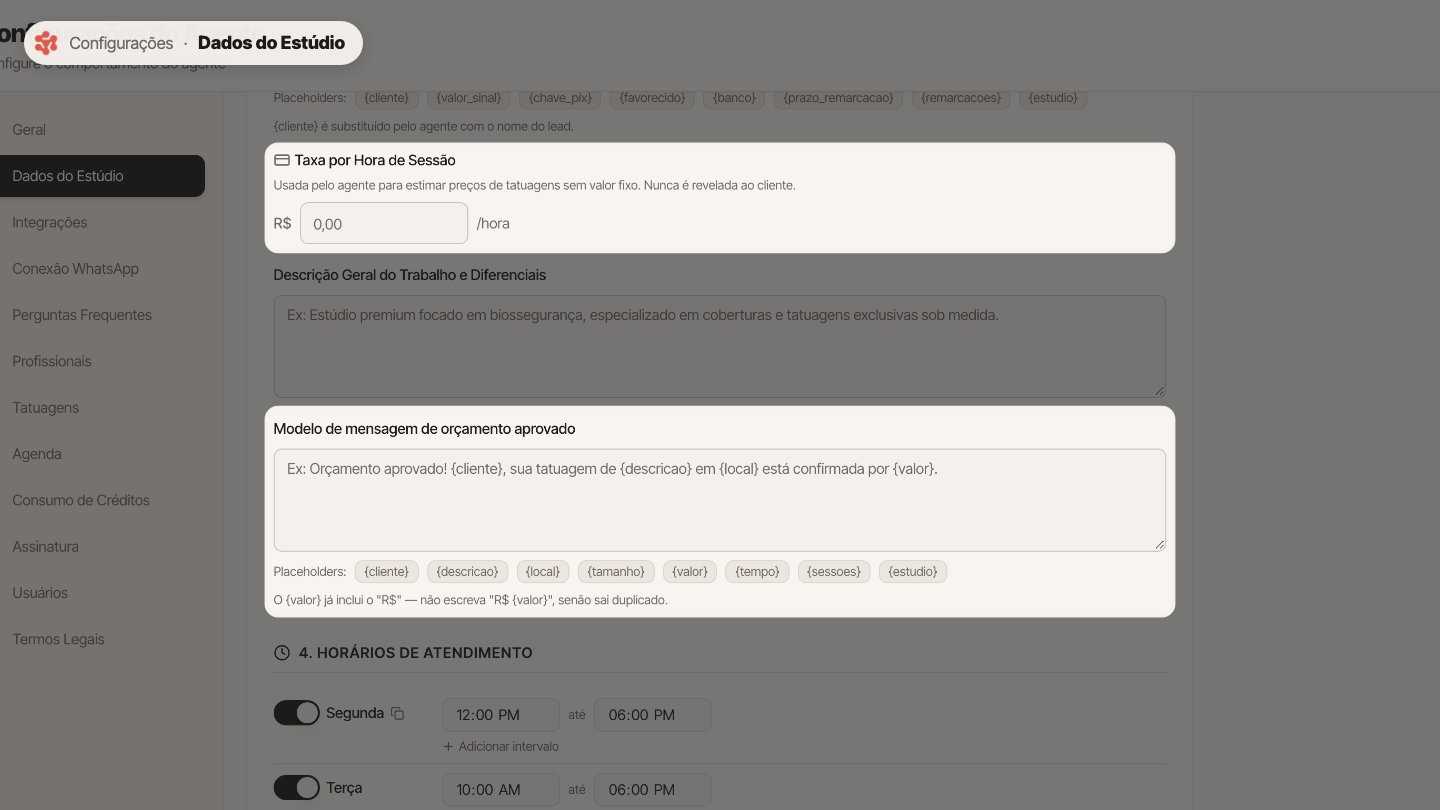Click the clock icon by Horários de Atendimento
The image size is (1440, 810).
click(x=282, y=653)
